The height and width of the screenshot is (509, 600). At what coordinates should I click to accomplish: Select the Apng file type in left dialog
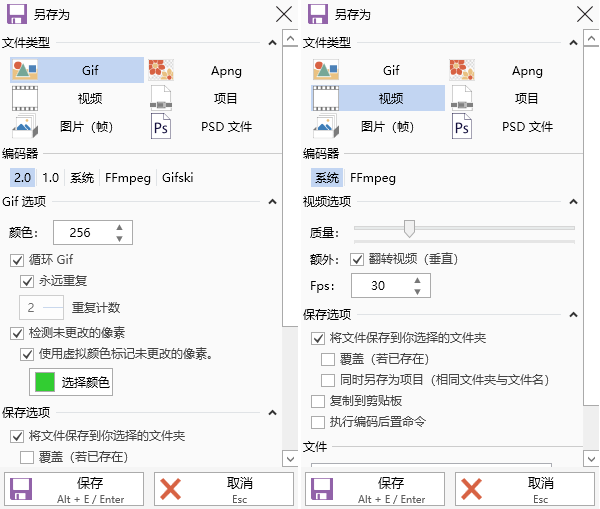tap(214, 70)
